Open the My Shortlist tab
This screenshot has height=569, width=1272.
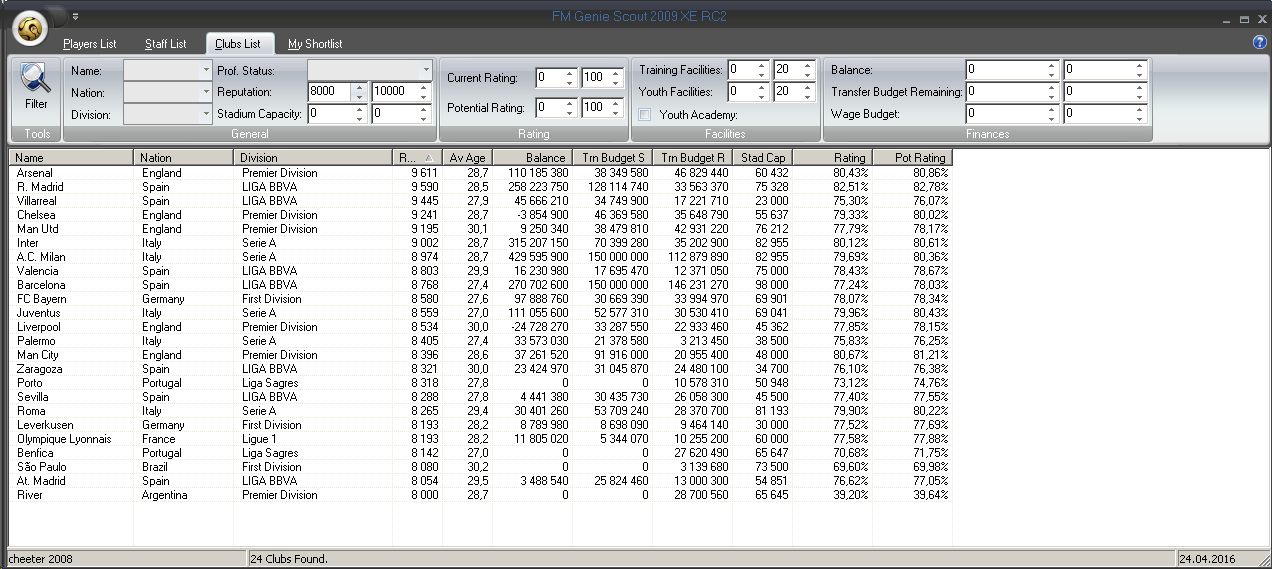pos(315,44)
